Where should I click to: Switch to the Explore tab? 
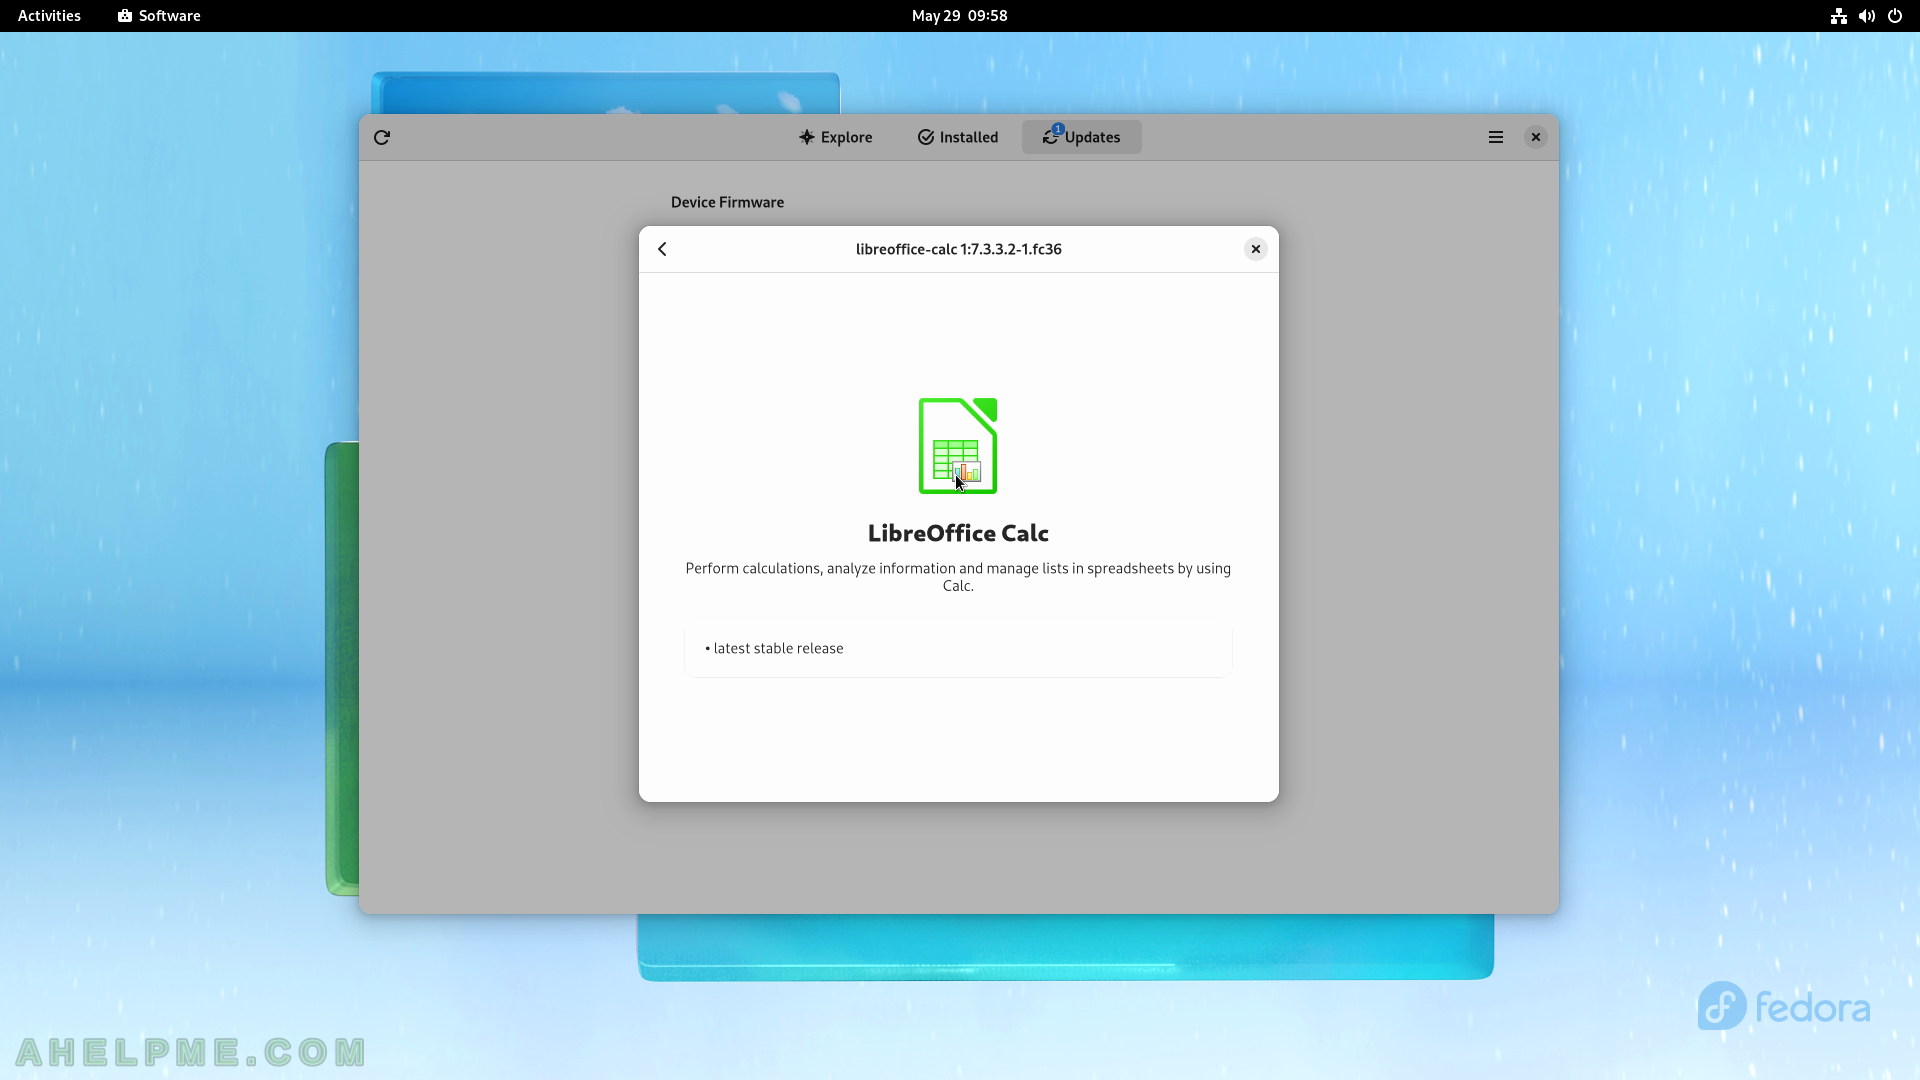click(835, 137)
